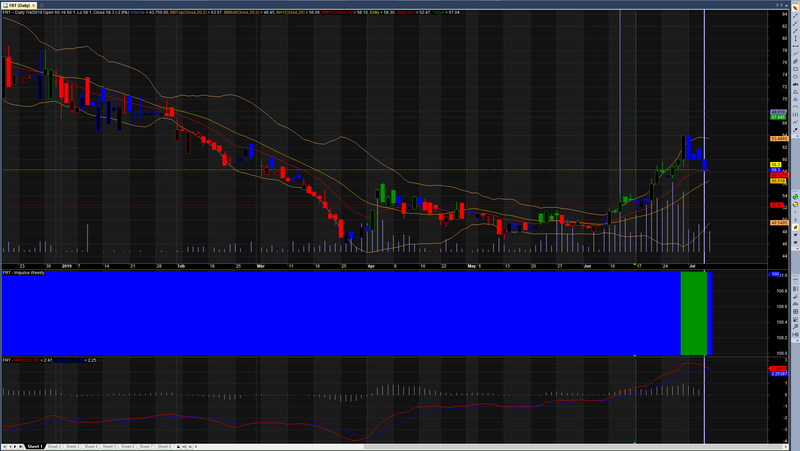The width and height of the screenshot is (800, 451).
Task: Switch to Sheet 1 tab
Action: tap(35, 446)
